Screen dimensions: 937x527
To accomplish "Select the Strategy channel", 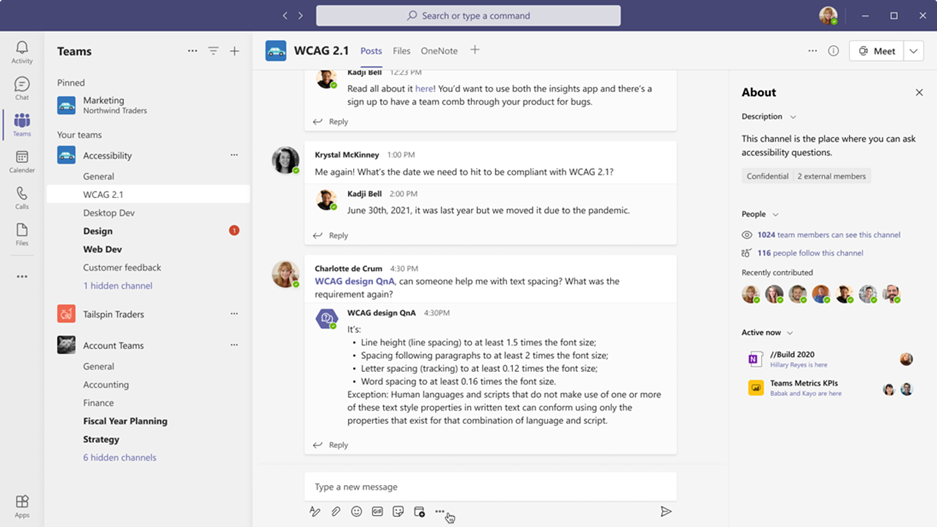I will click(101, 439).
